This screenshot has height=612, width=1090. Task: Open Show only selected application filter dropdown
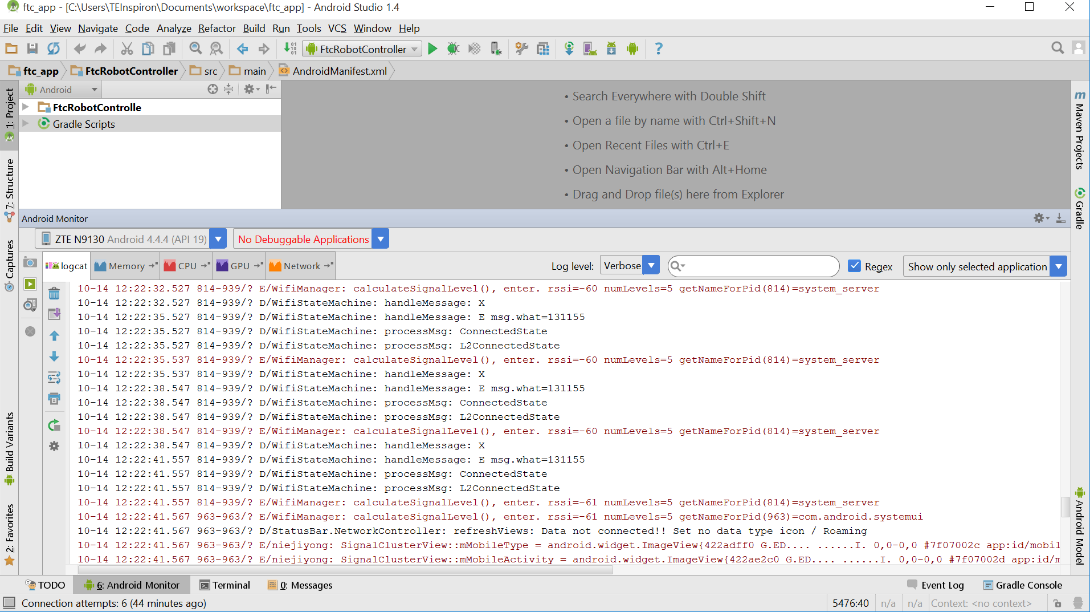click(1058, 266)
